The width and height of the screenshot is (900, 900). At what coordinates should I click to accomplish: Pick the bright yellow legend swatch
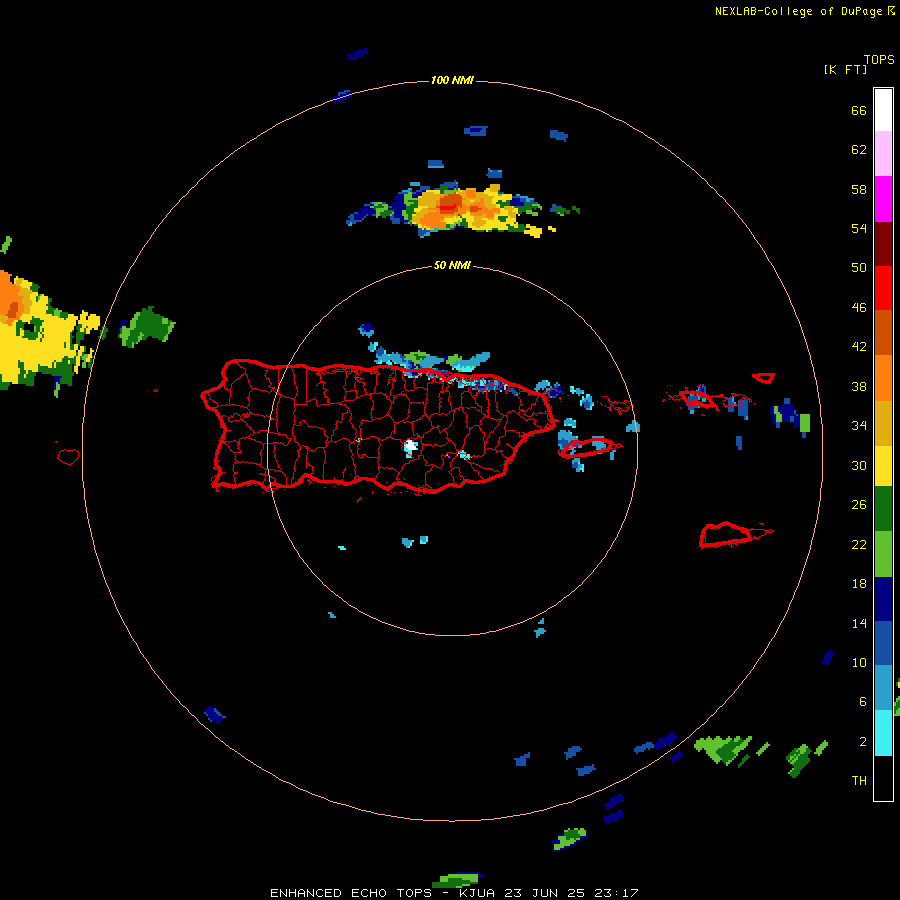883,466
